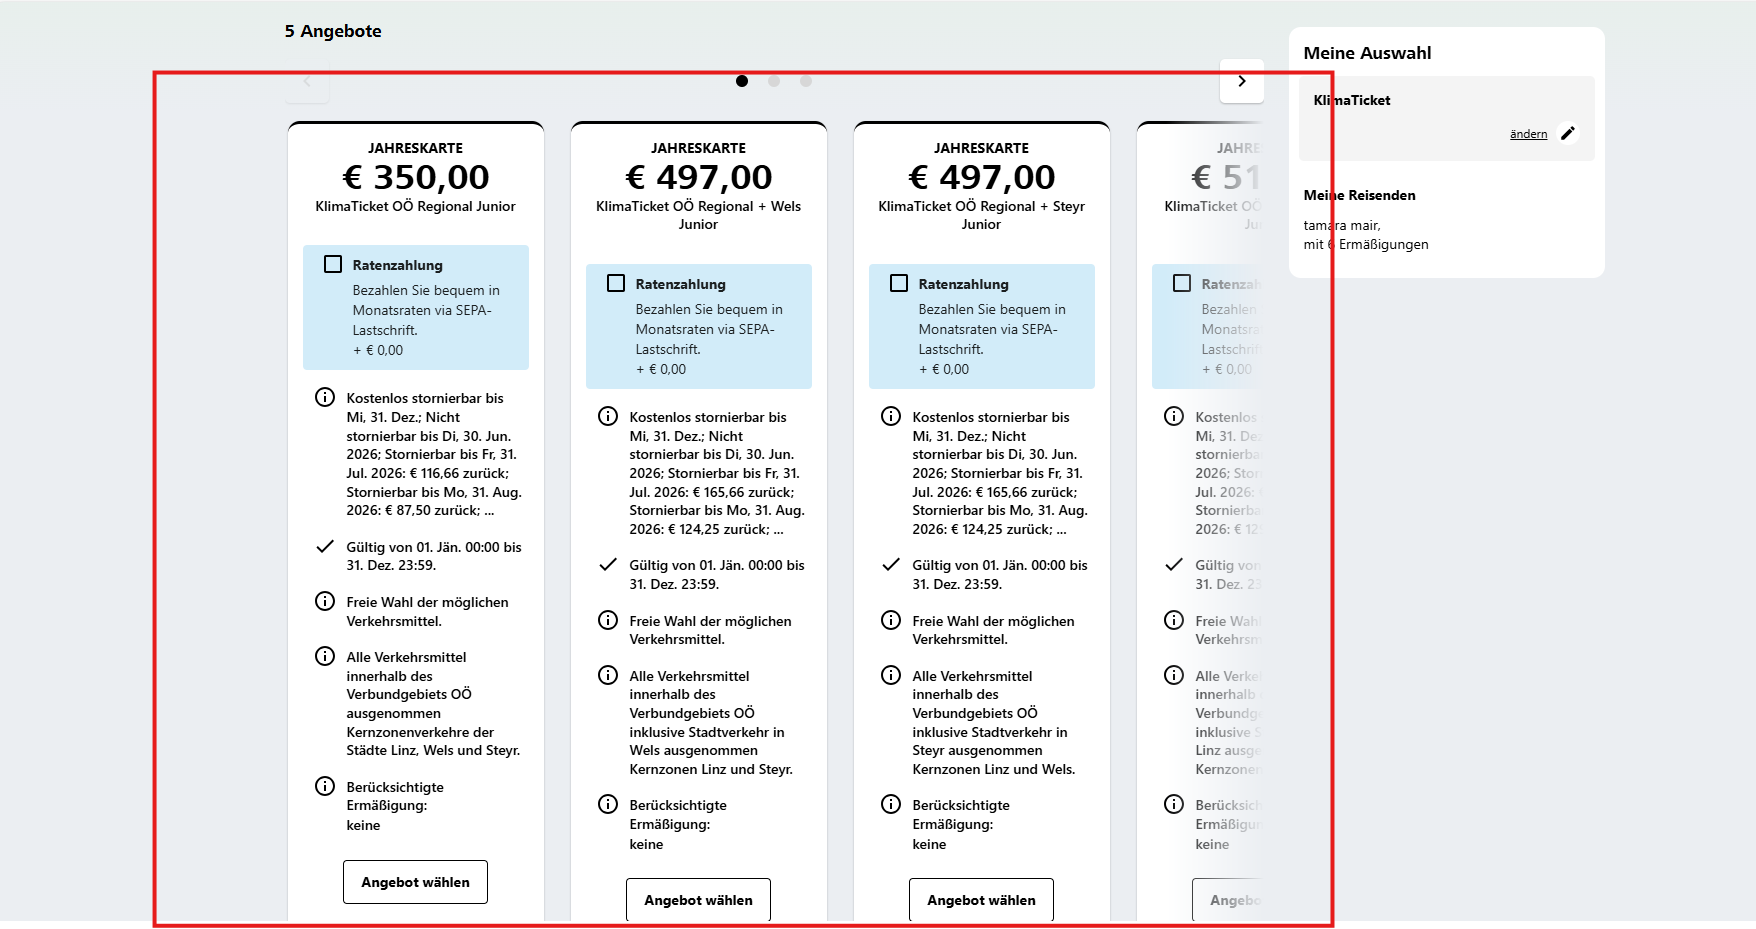Click info icon next to Wels card's Freie Wahl
This screenshot has height=929, width=1756.
[x=608, y=620]
